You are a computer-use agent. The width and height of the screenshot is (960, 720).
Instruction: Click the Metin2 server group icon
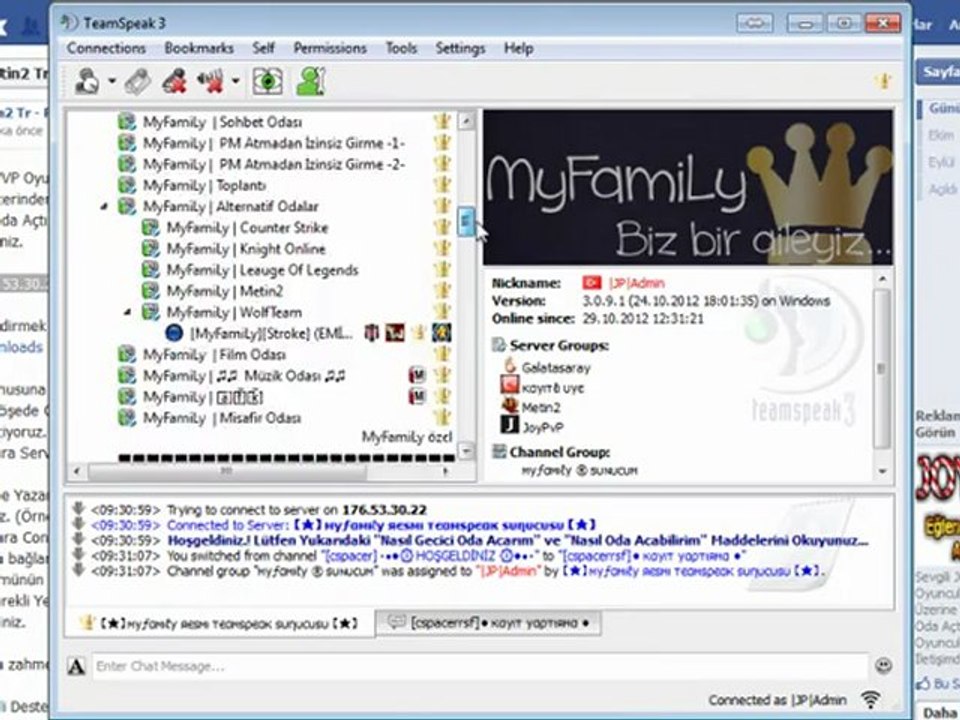(x=510, y=405)
